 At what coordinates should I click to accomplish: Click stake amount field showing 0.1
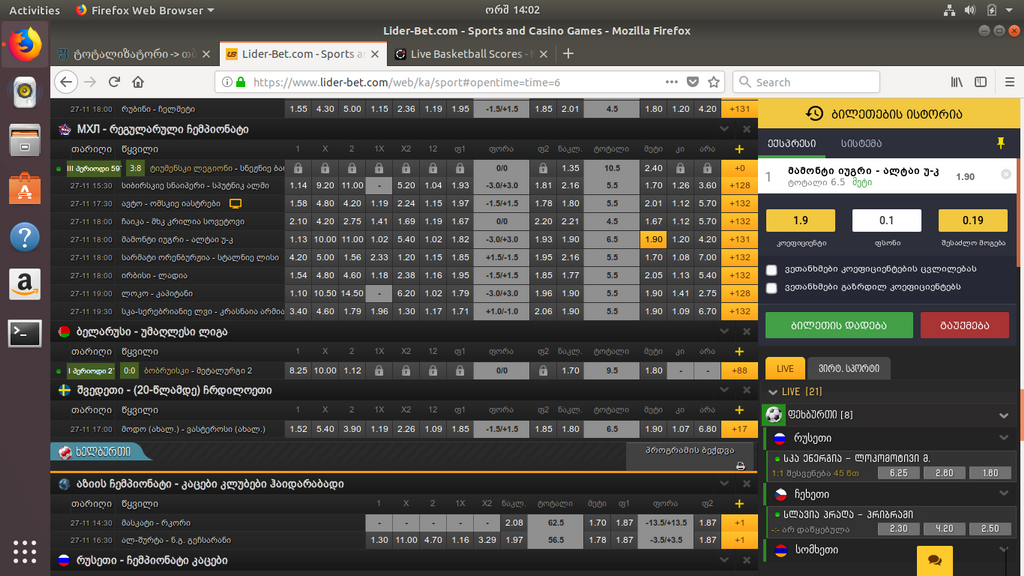[x=886, y=221]
